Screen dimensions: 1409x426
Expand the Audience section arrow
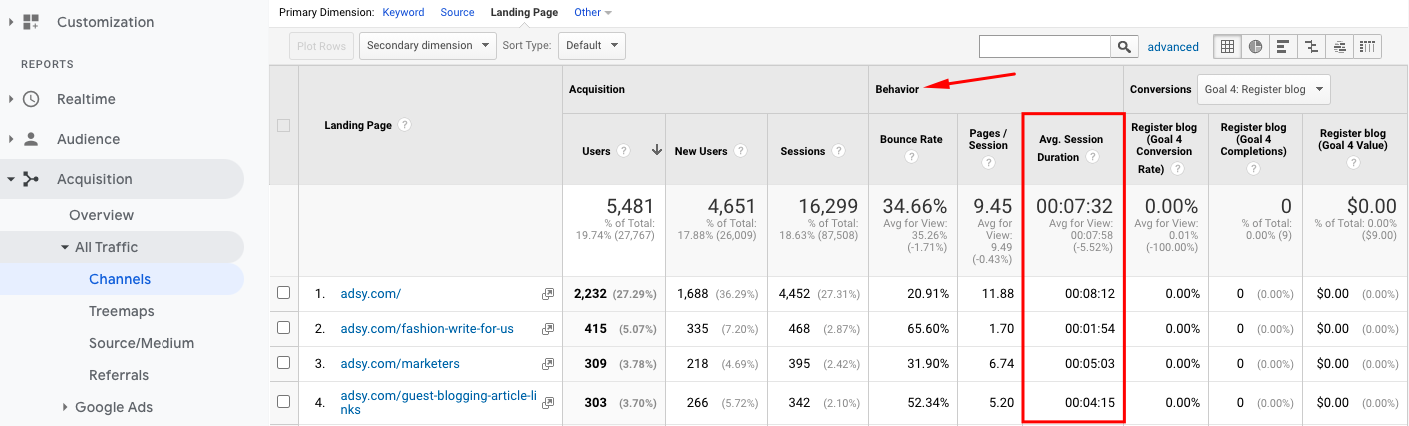11,139
